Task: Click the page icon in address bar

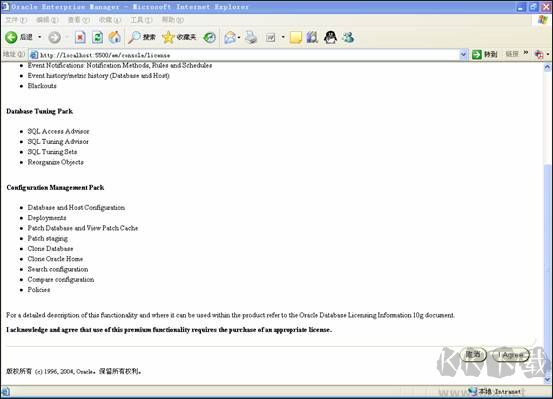Action: tap(34, 55)
